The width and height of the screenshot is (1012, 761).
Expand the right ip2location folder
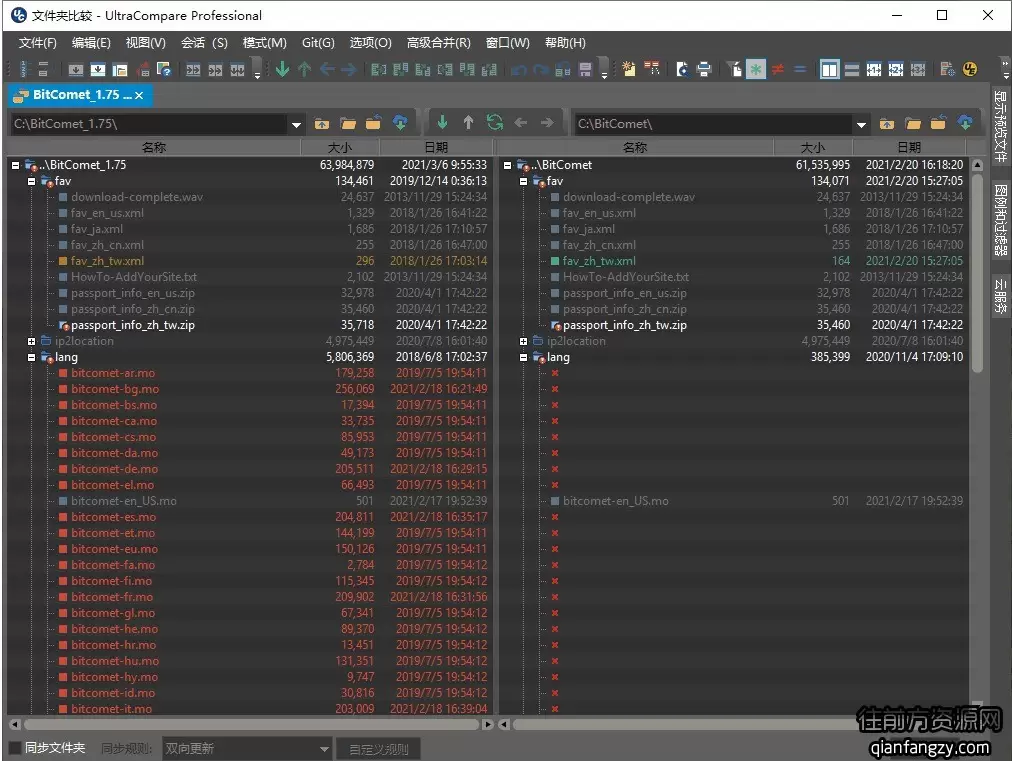pyautogui.click(x=523, y=341)
